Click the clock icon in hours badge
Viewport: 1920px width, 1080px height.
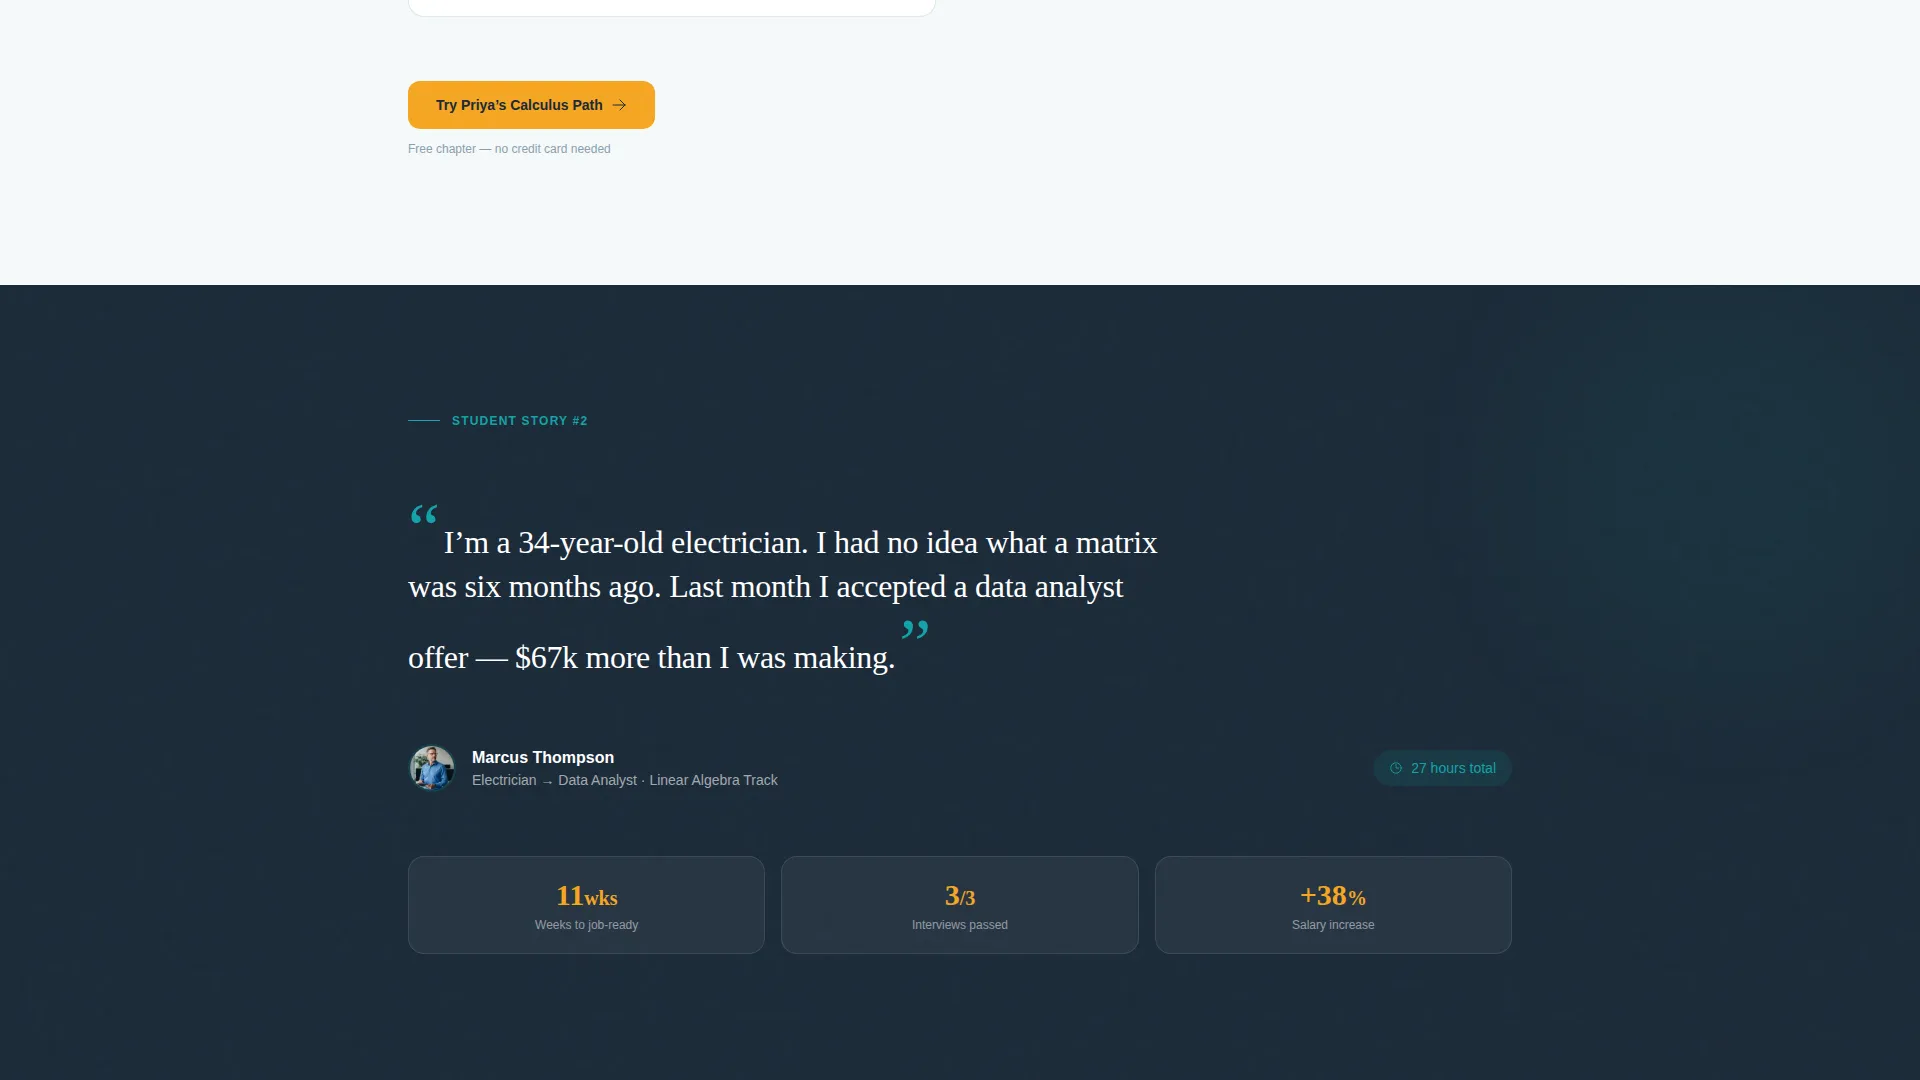pyautogui.click(x=1396, y=768)
